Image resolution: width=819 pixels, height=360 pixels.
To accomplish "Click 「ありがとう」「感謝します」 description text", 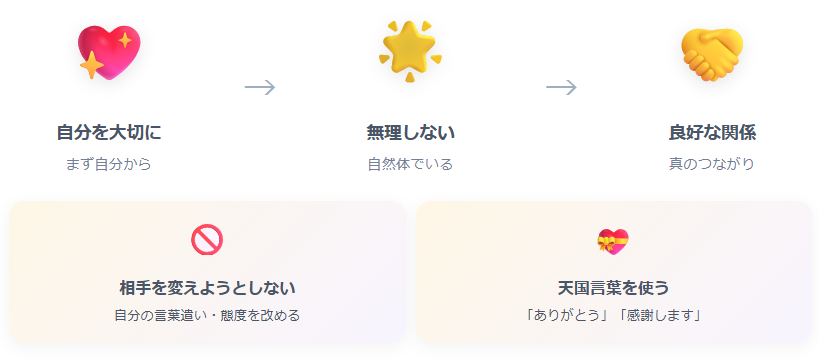I will (614, 316).
